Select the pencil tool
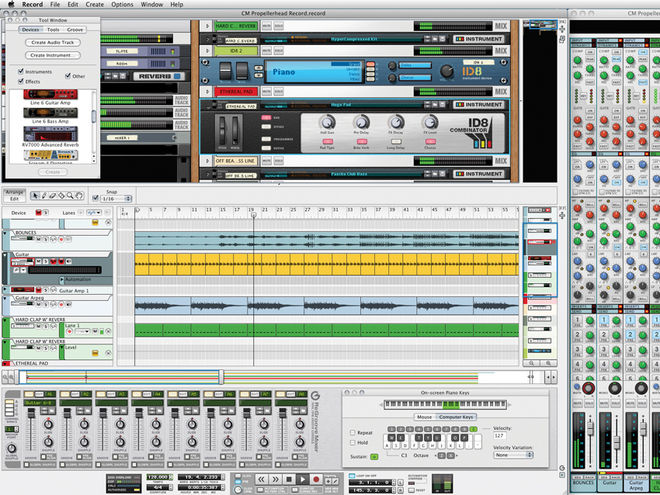This screenshot has height=495, width=660. (44, 195)
